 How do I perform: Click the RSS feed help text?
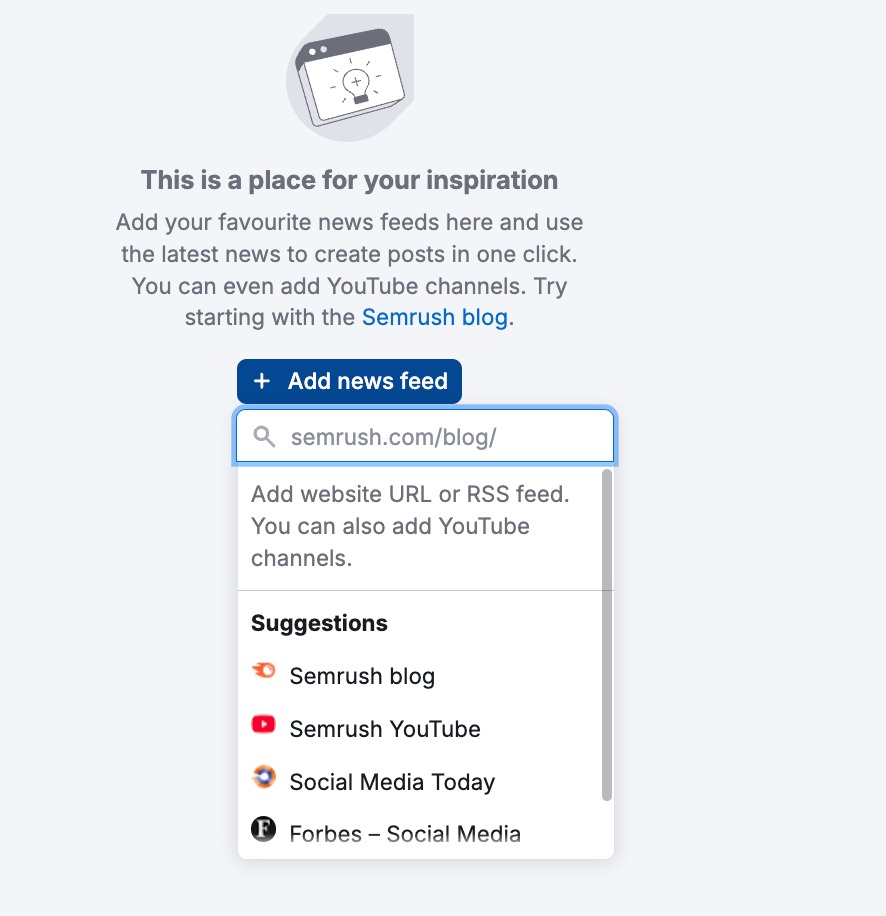(x=410, y=526)
